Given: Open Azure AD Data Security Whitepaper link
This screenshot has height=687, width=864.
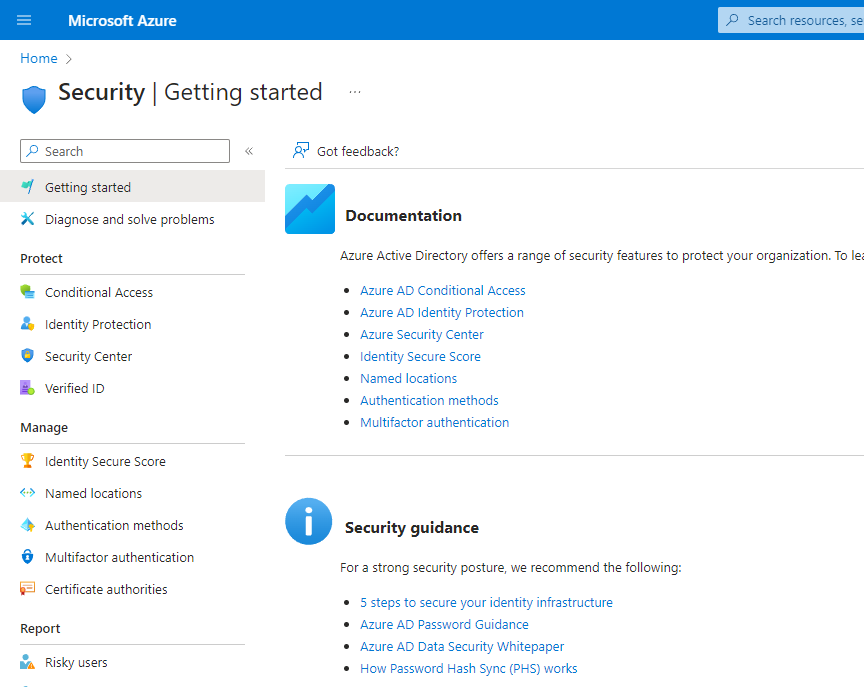Looking at the screenshot, I should pos(462,646).
